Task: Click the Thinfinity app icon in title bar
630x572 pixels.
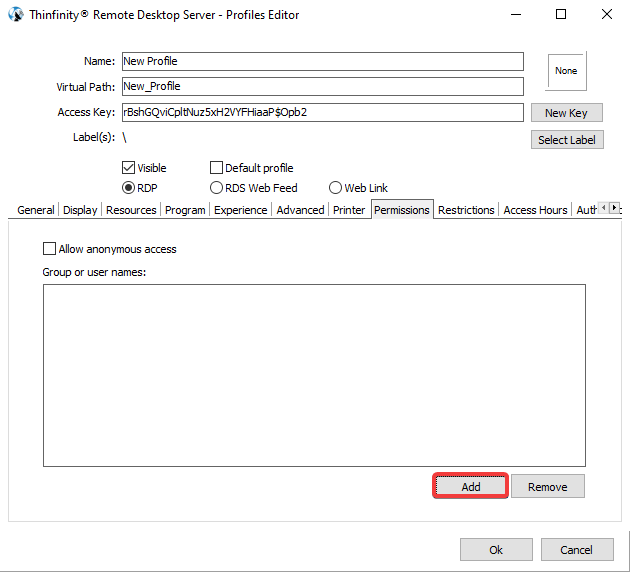Action: (16, 14)
